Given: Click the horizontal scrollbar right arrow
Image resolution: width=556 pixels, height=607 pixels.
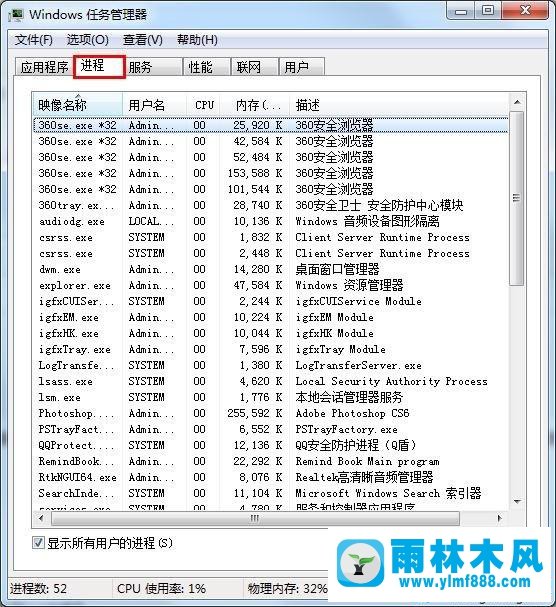Looking at the screenshot, I should (x=499, y=518).
